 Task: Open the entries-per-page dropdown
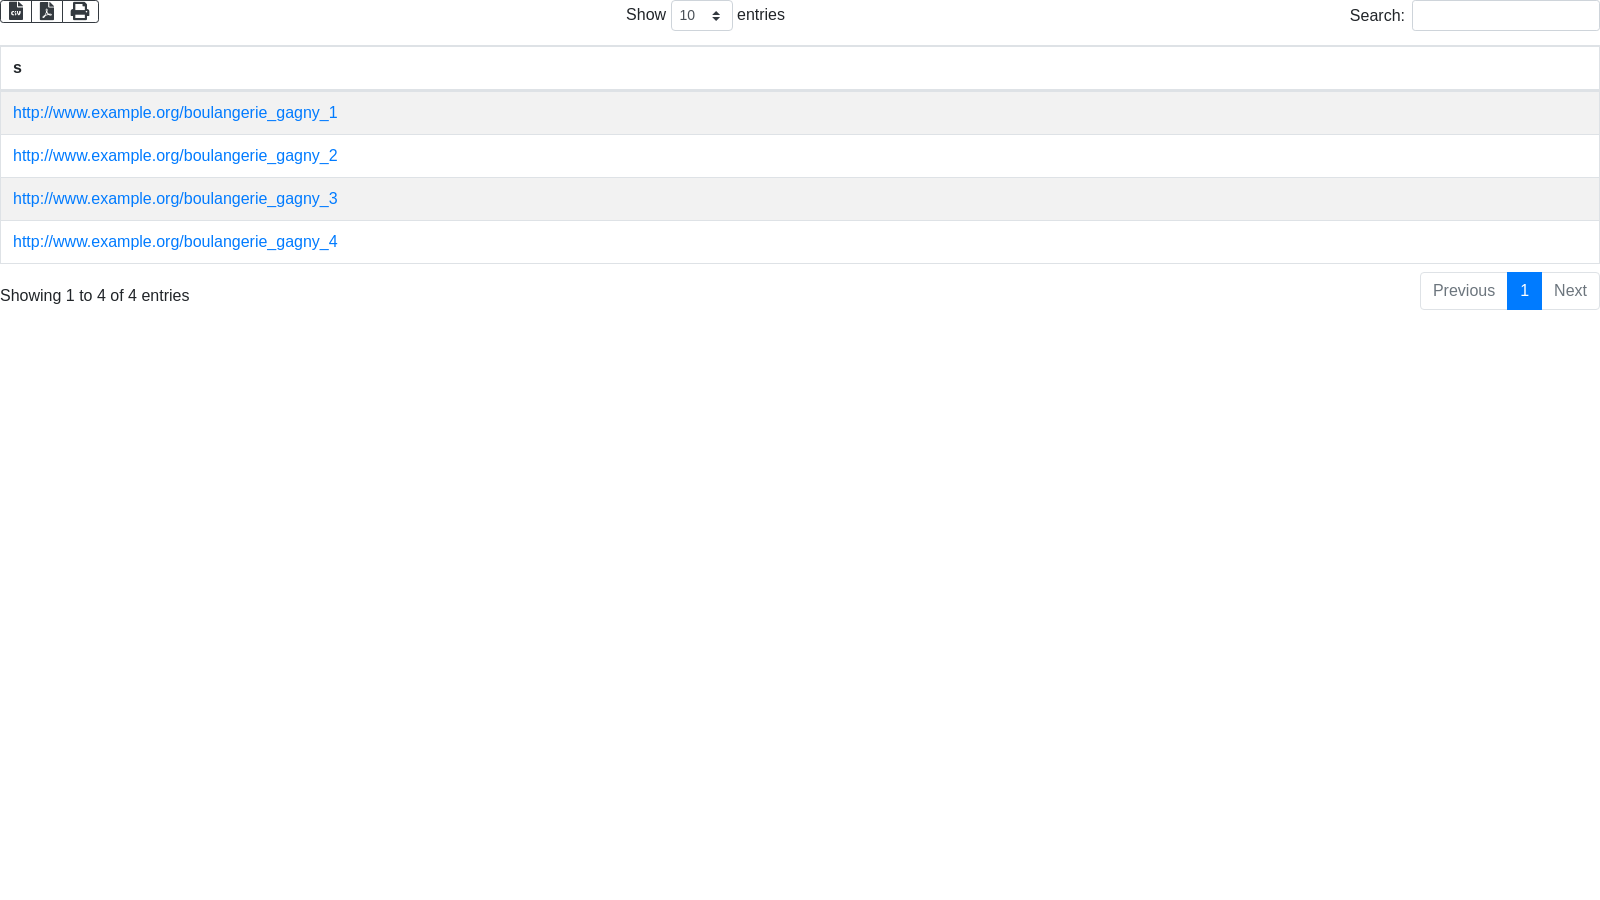pyautogui.click(x=701, y=16)
